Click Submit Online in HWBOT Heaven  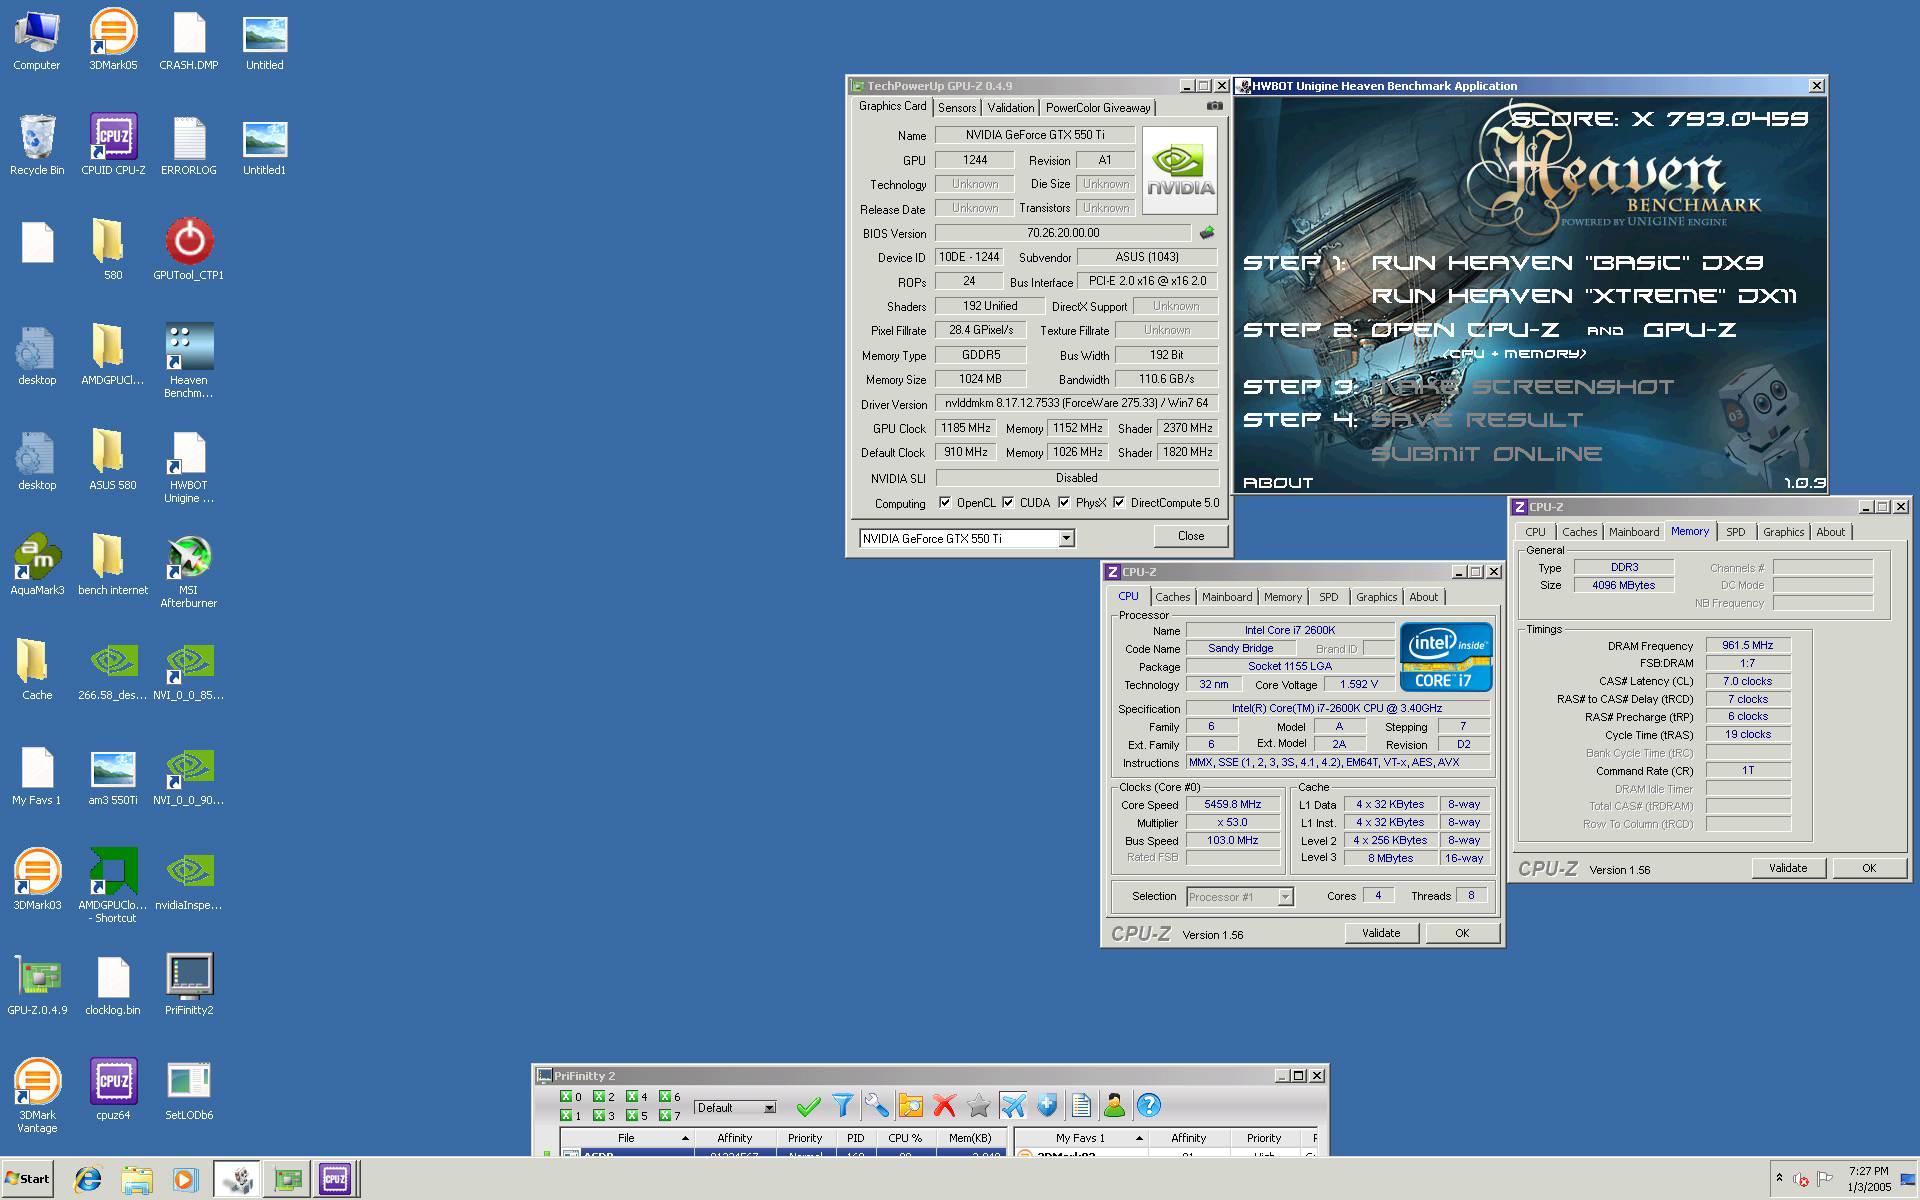click(x=1486, y=454)
